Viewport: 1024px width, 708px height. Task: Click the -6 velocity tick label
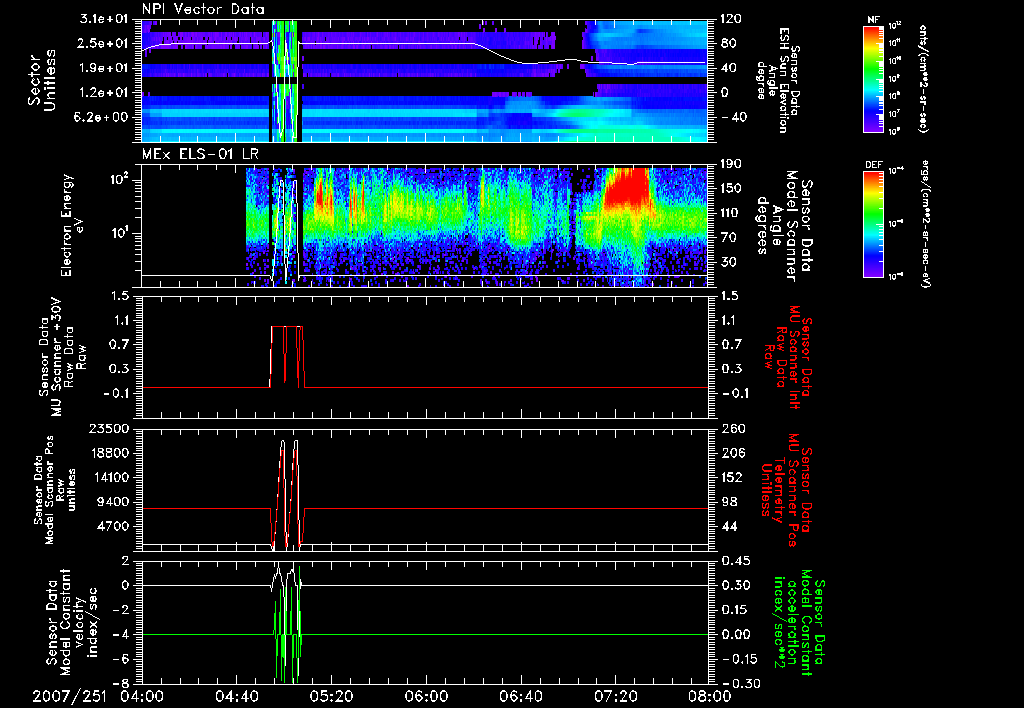[121, 659]
